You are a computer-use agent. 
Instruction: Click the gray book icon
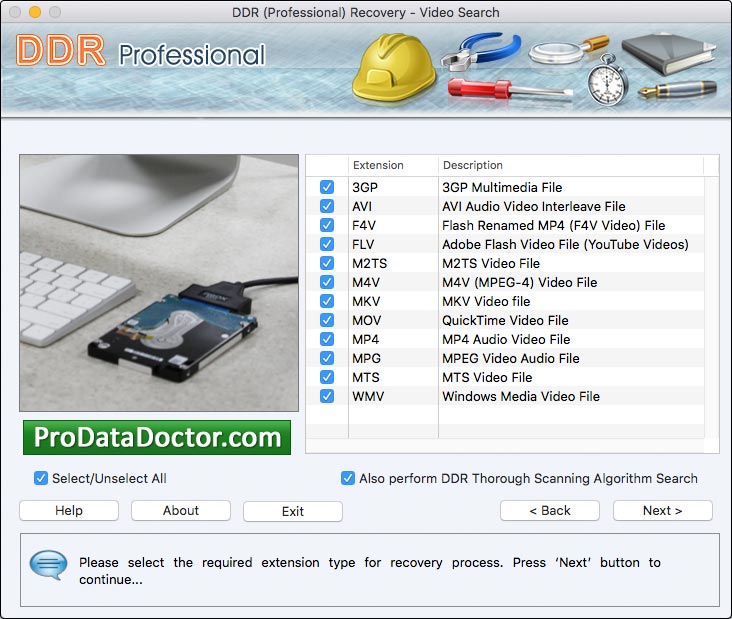tap(668, 53)
